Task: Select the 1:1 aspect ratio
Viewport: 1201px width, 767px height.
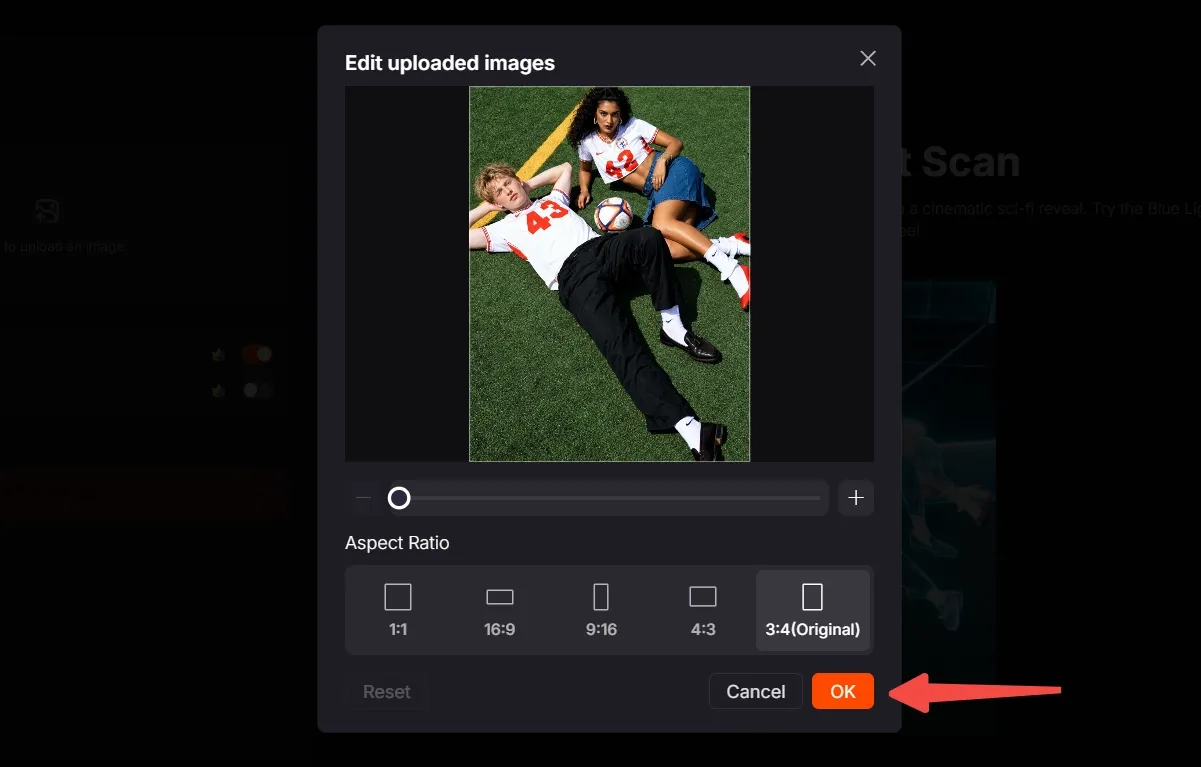Action: [398, 610]
